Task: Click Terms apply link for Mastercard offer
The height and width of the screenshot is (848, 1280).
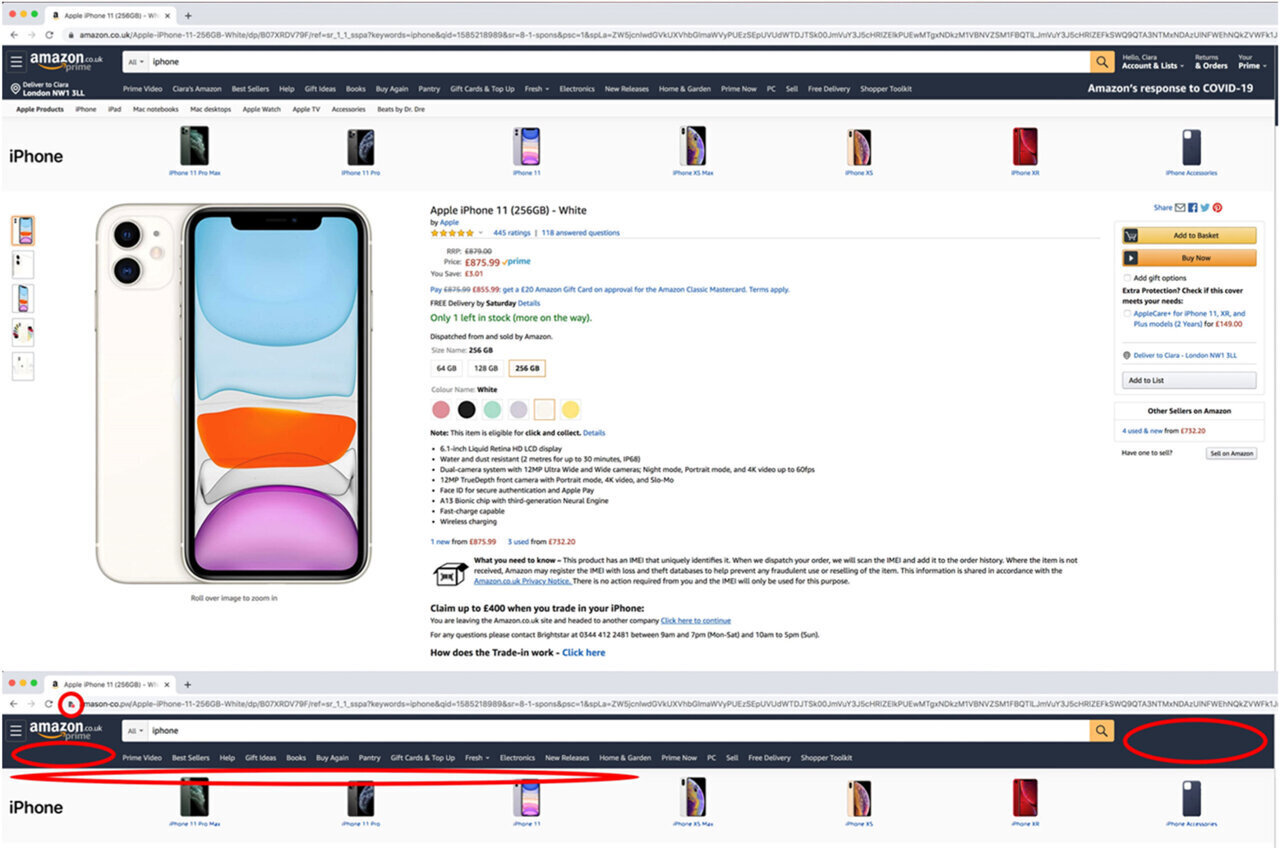Action: [769, 289]
